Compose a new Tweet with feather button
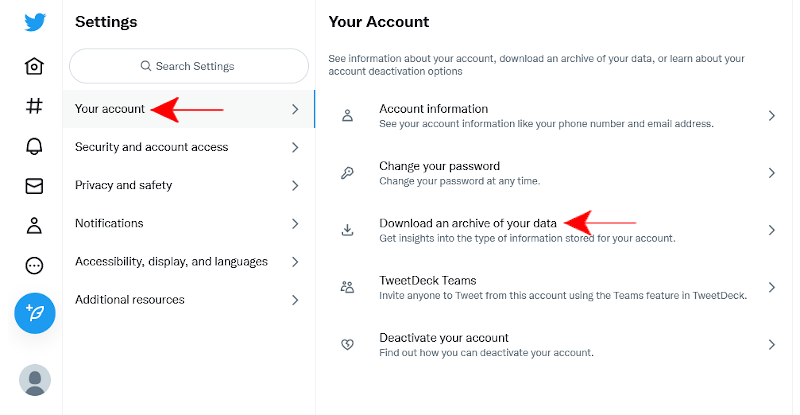The height and width of the screenshot is (415, 800). [x=35, y=313]
